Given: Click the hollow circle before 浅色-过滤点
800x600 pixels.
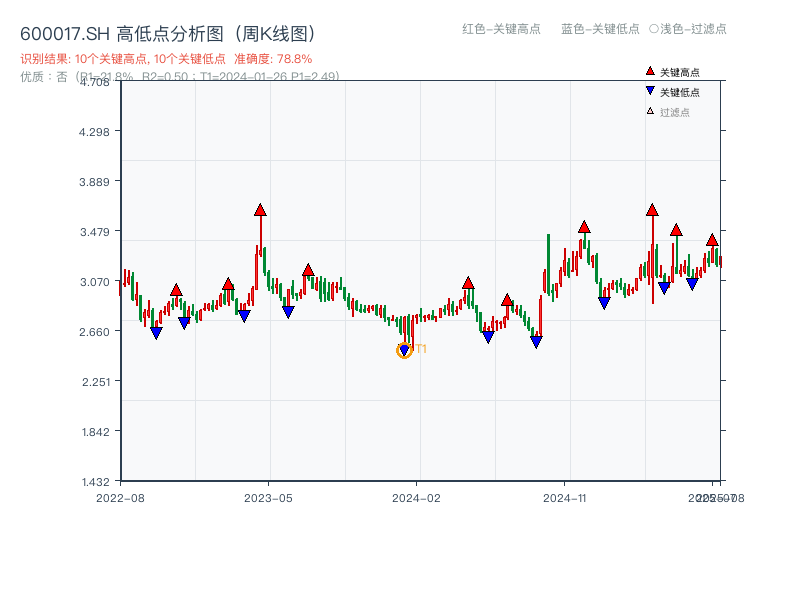Looking at the screenshot, I should coord(654,29).
